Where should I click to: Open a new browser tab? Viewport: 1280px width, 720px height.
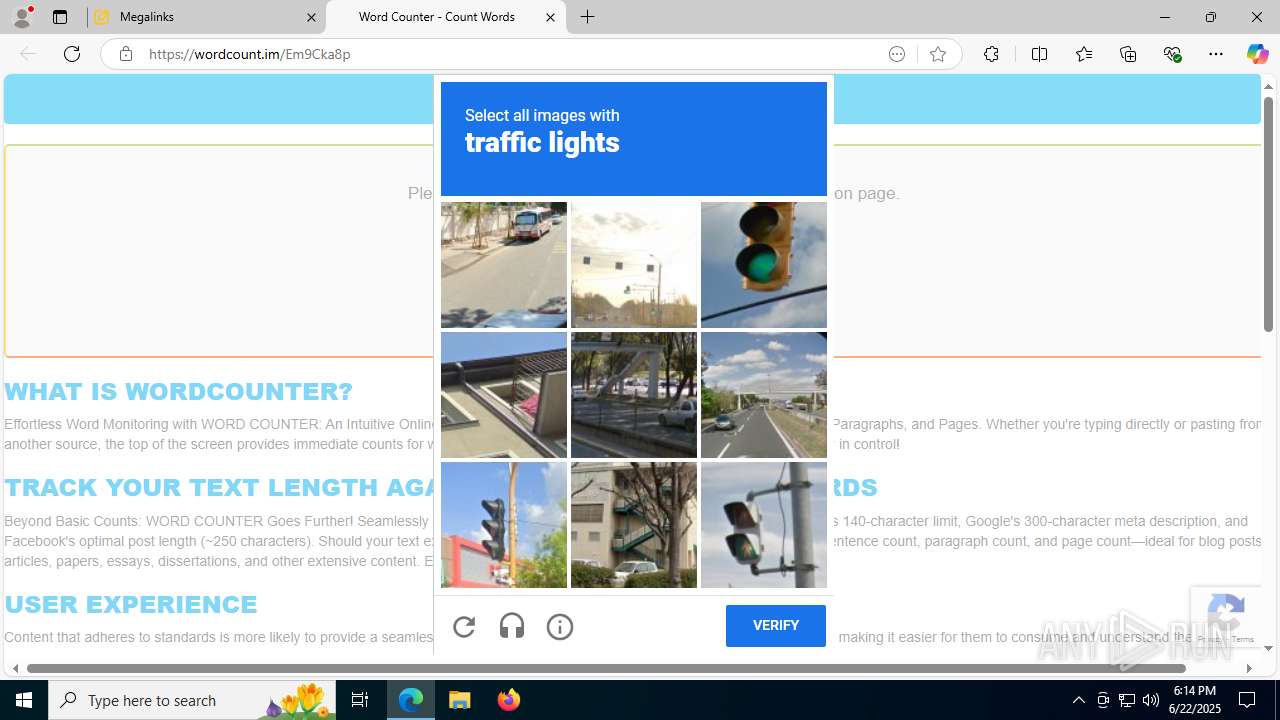coord(588,17)
